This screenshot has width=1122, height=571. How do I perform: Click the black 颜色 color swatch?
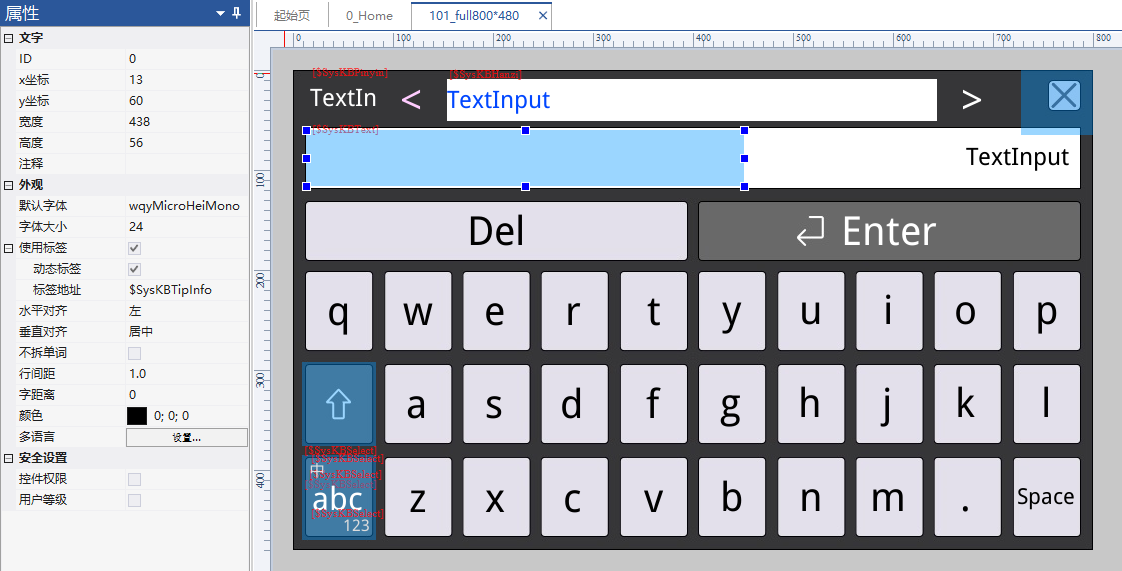click(137, 416)
